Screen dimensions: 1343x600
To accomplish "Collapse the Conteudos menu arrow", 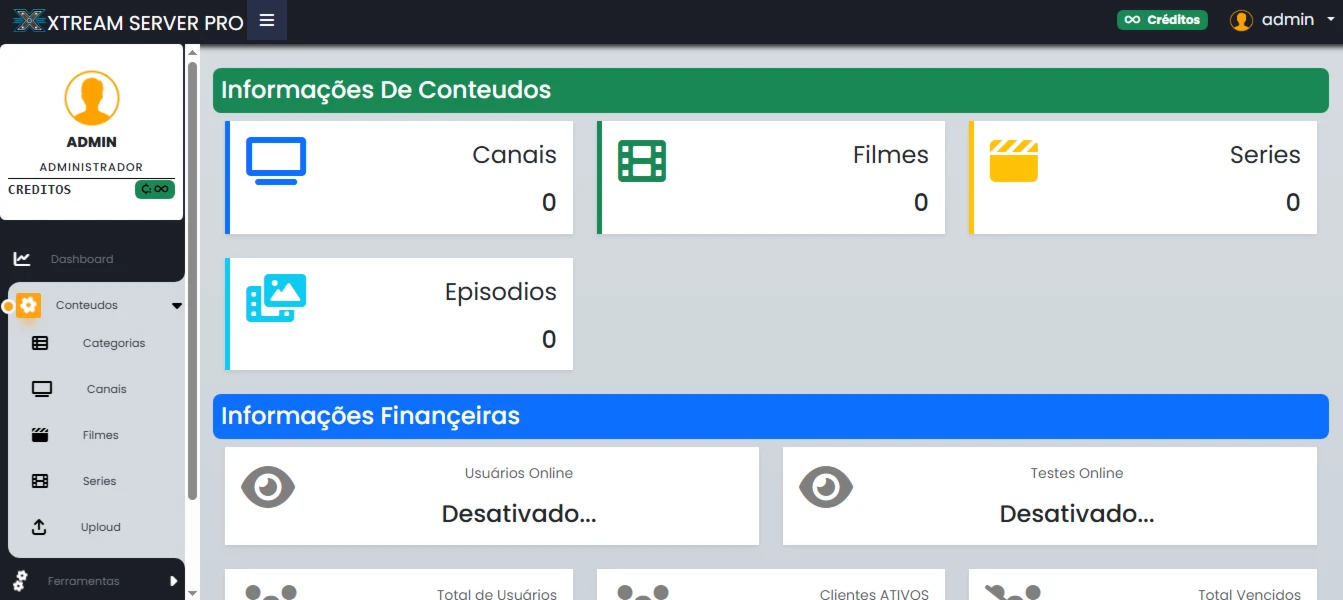I will pos(176,306).
